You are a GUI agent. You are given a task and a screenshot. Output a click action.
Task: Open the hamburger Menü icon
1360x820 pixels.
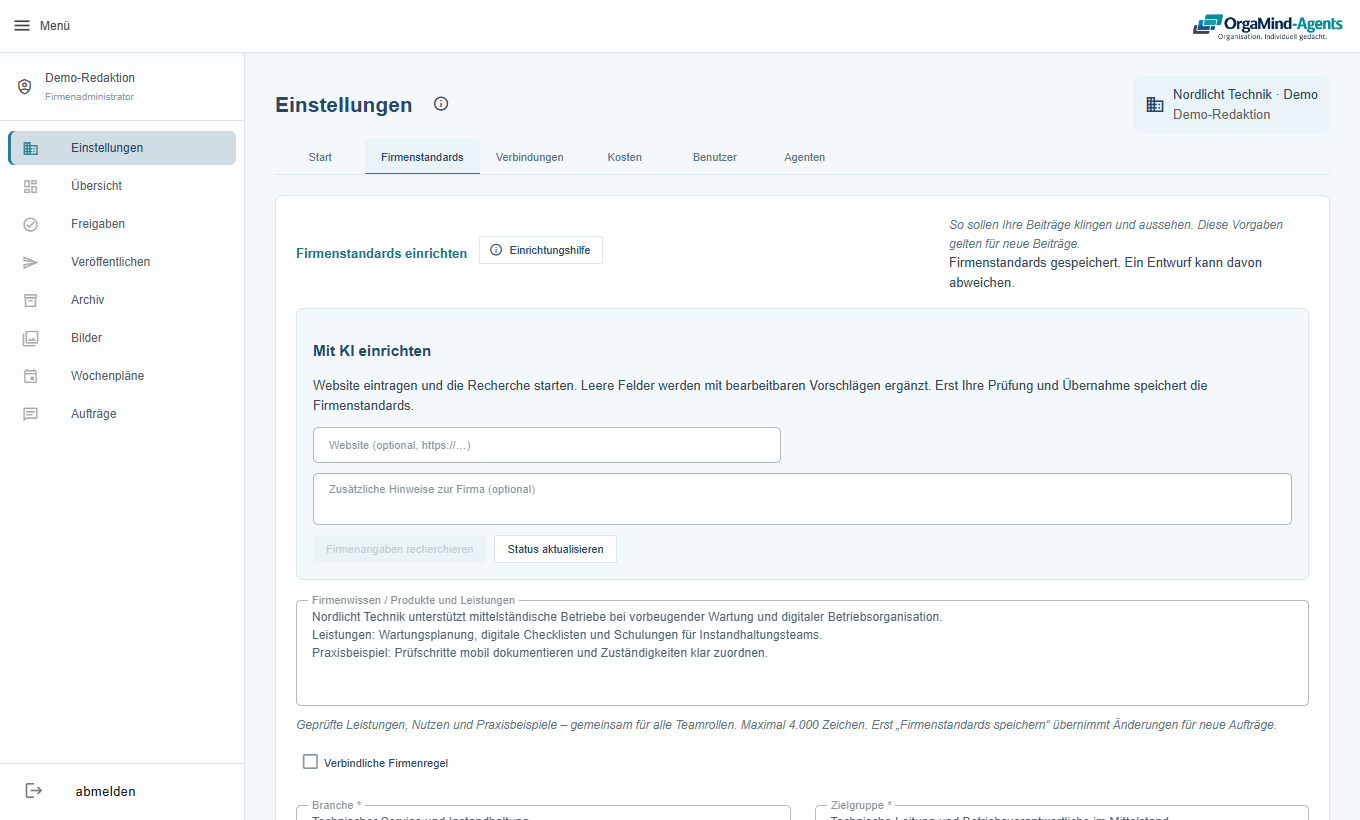coord(22,26)
